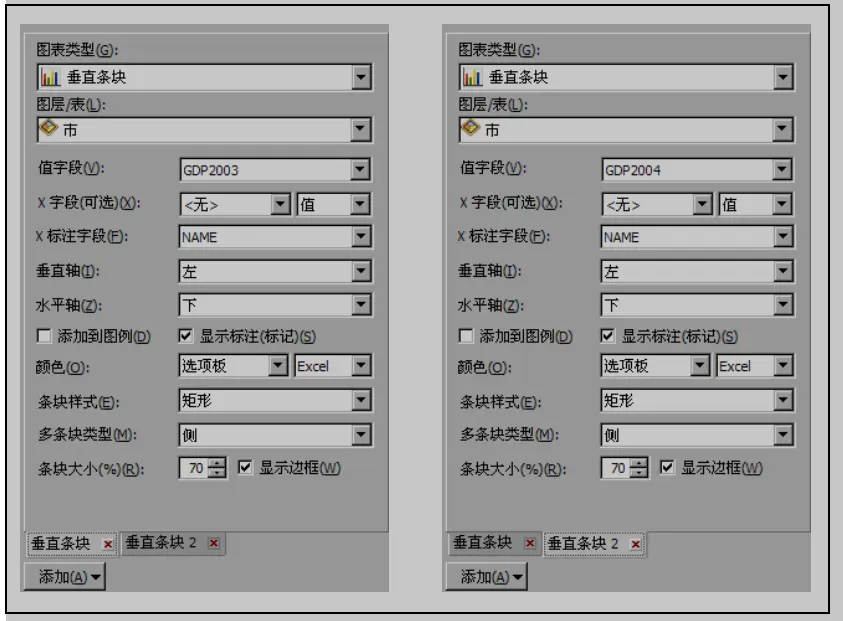The height and width of the screenshot is (621, 843).
Task: Click layer icon beside 市 in left panel
Action: pyautogui.click(x=49, y=128)
